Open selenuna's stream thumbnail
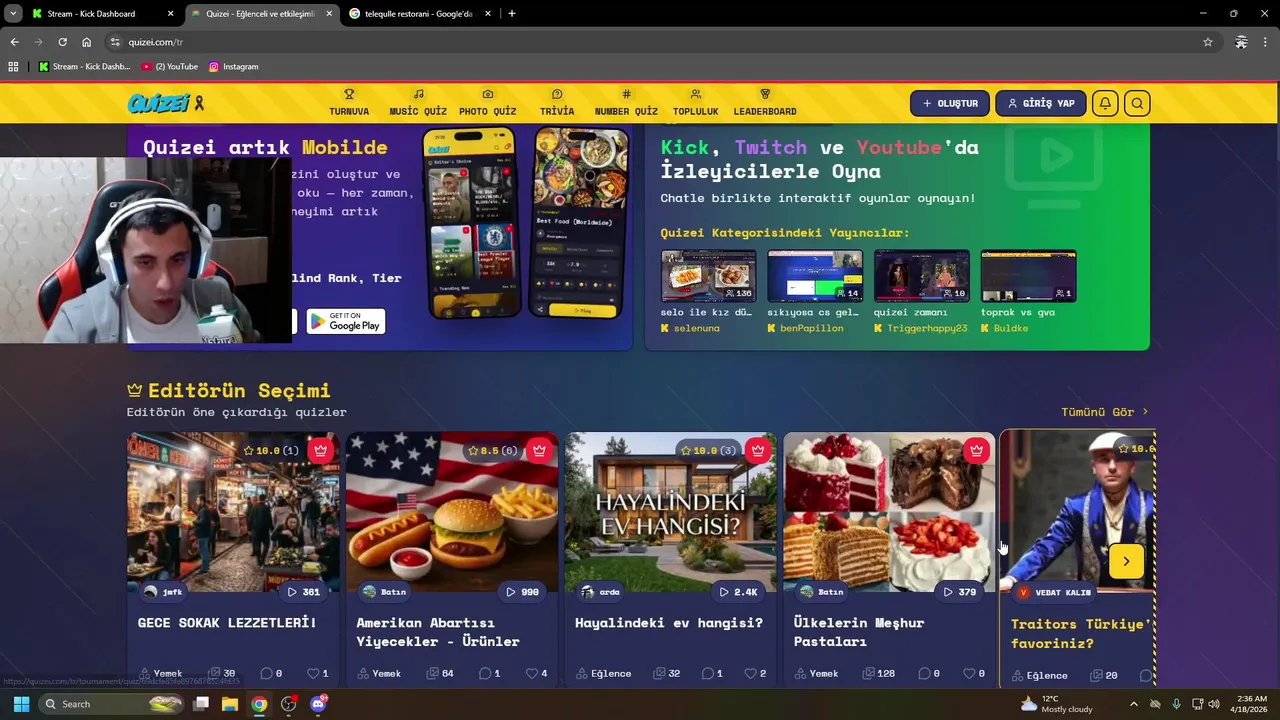The width and height of the screenshot is (1280, 720). 708,276
